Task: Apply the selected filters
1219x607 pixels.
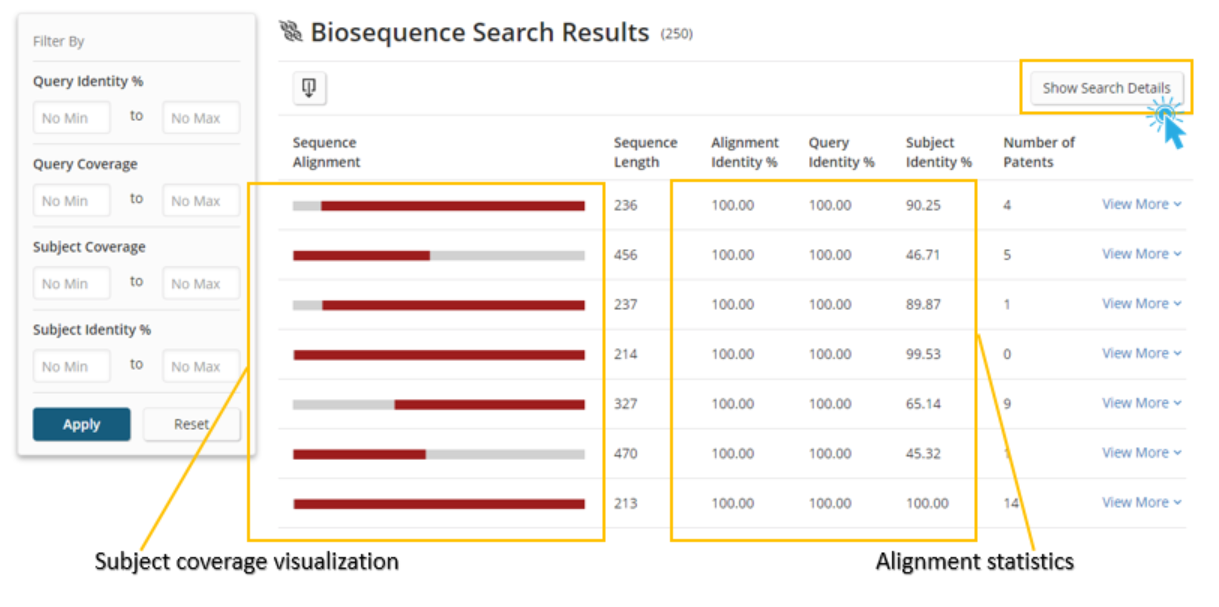Action: point(81,424)
